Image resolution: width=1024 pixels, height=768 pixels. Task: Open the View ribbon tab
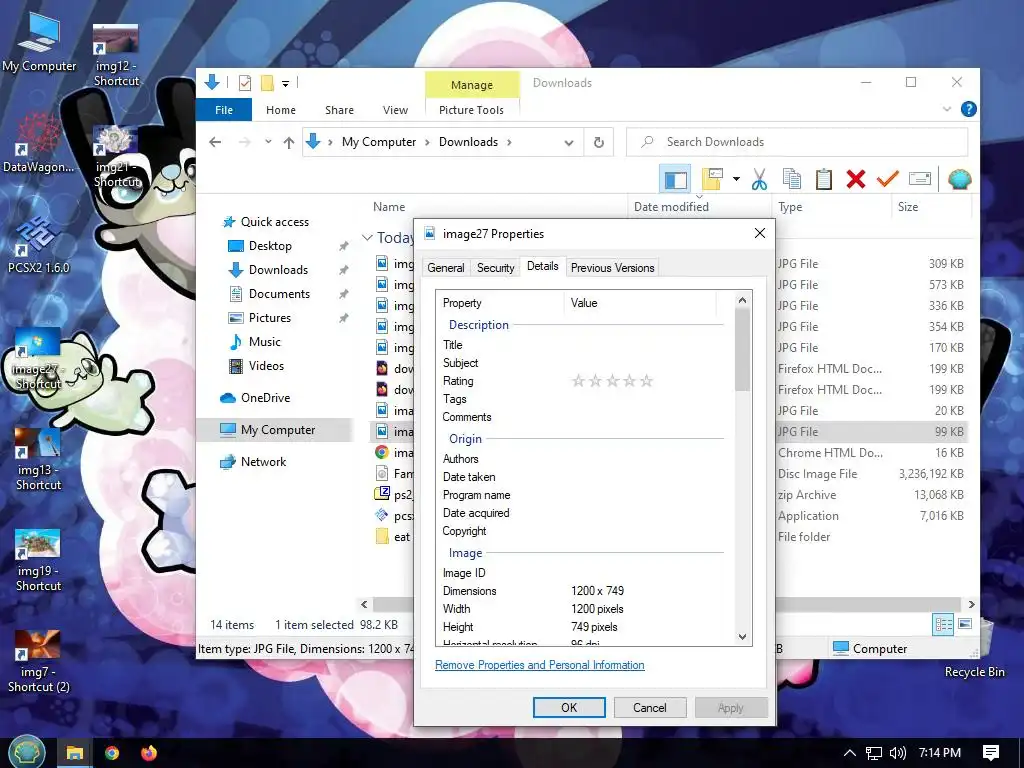pyautogui.click(x=395, y=110)
